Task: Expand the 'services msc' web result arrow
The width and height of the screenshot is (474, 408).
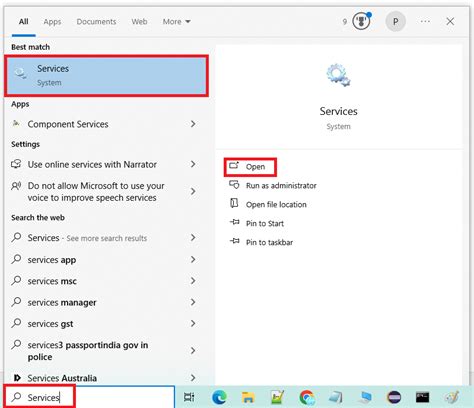Action: pyautogui.click(x=193, y=281)
